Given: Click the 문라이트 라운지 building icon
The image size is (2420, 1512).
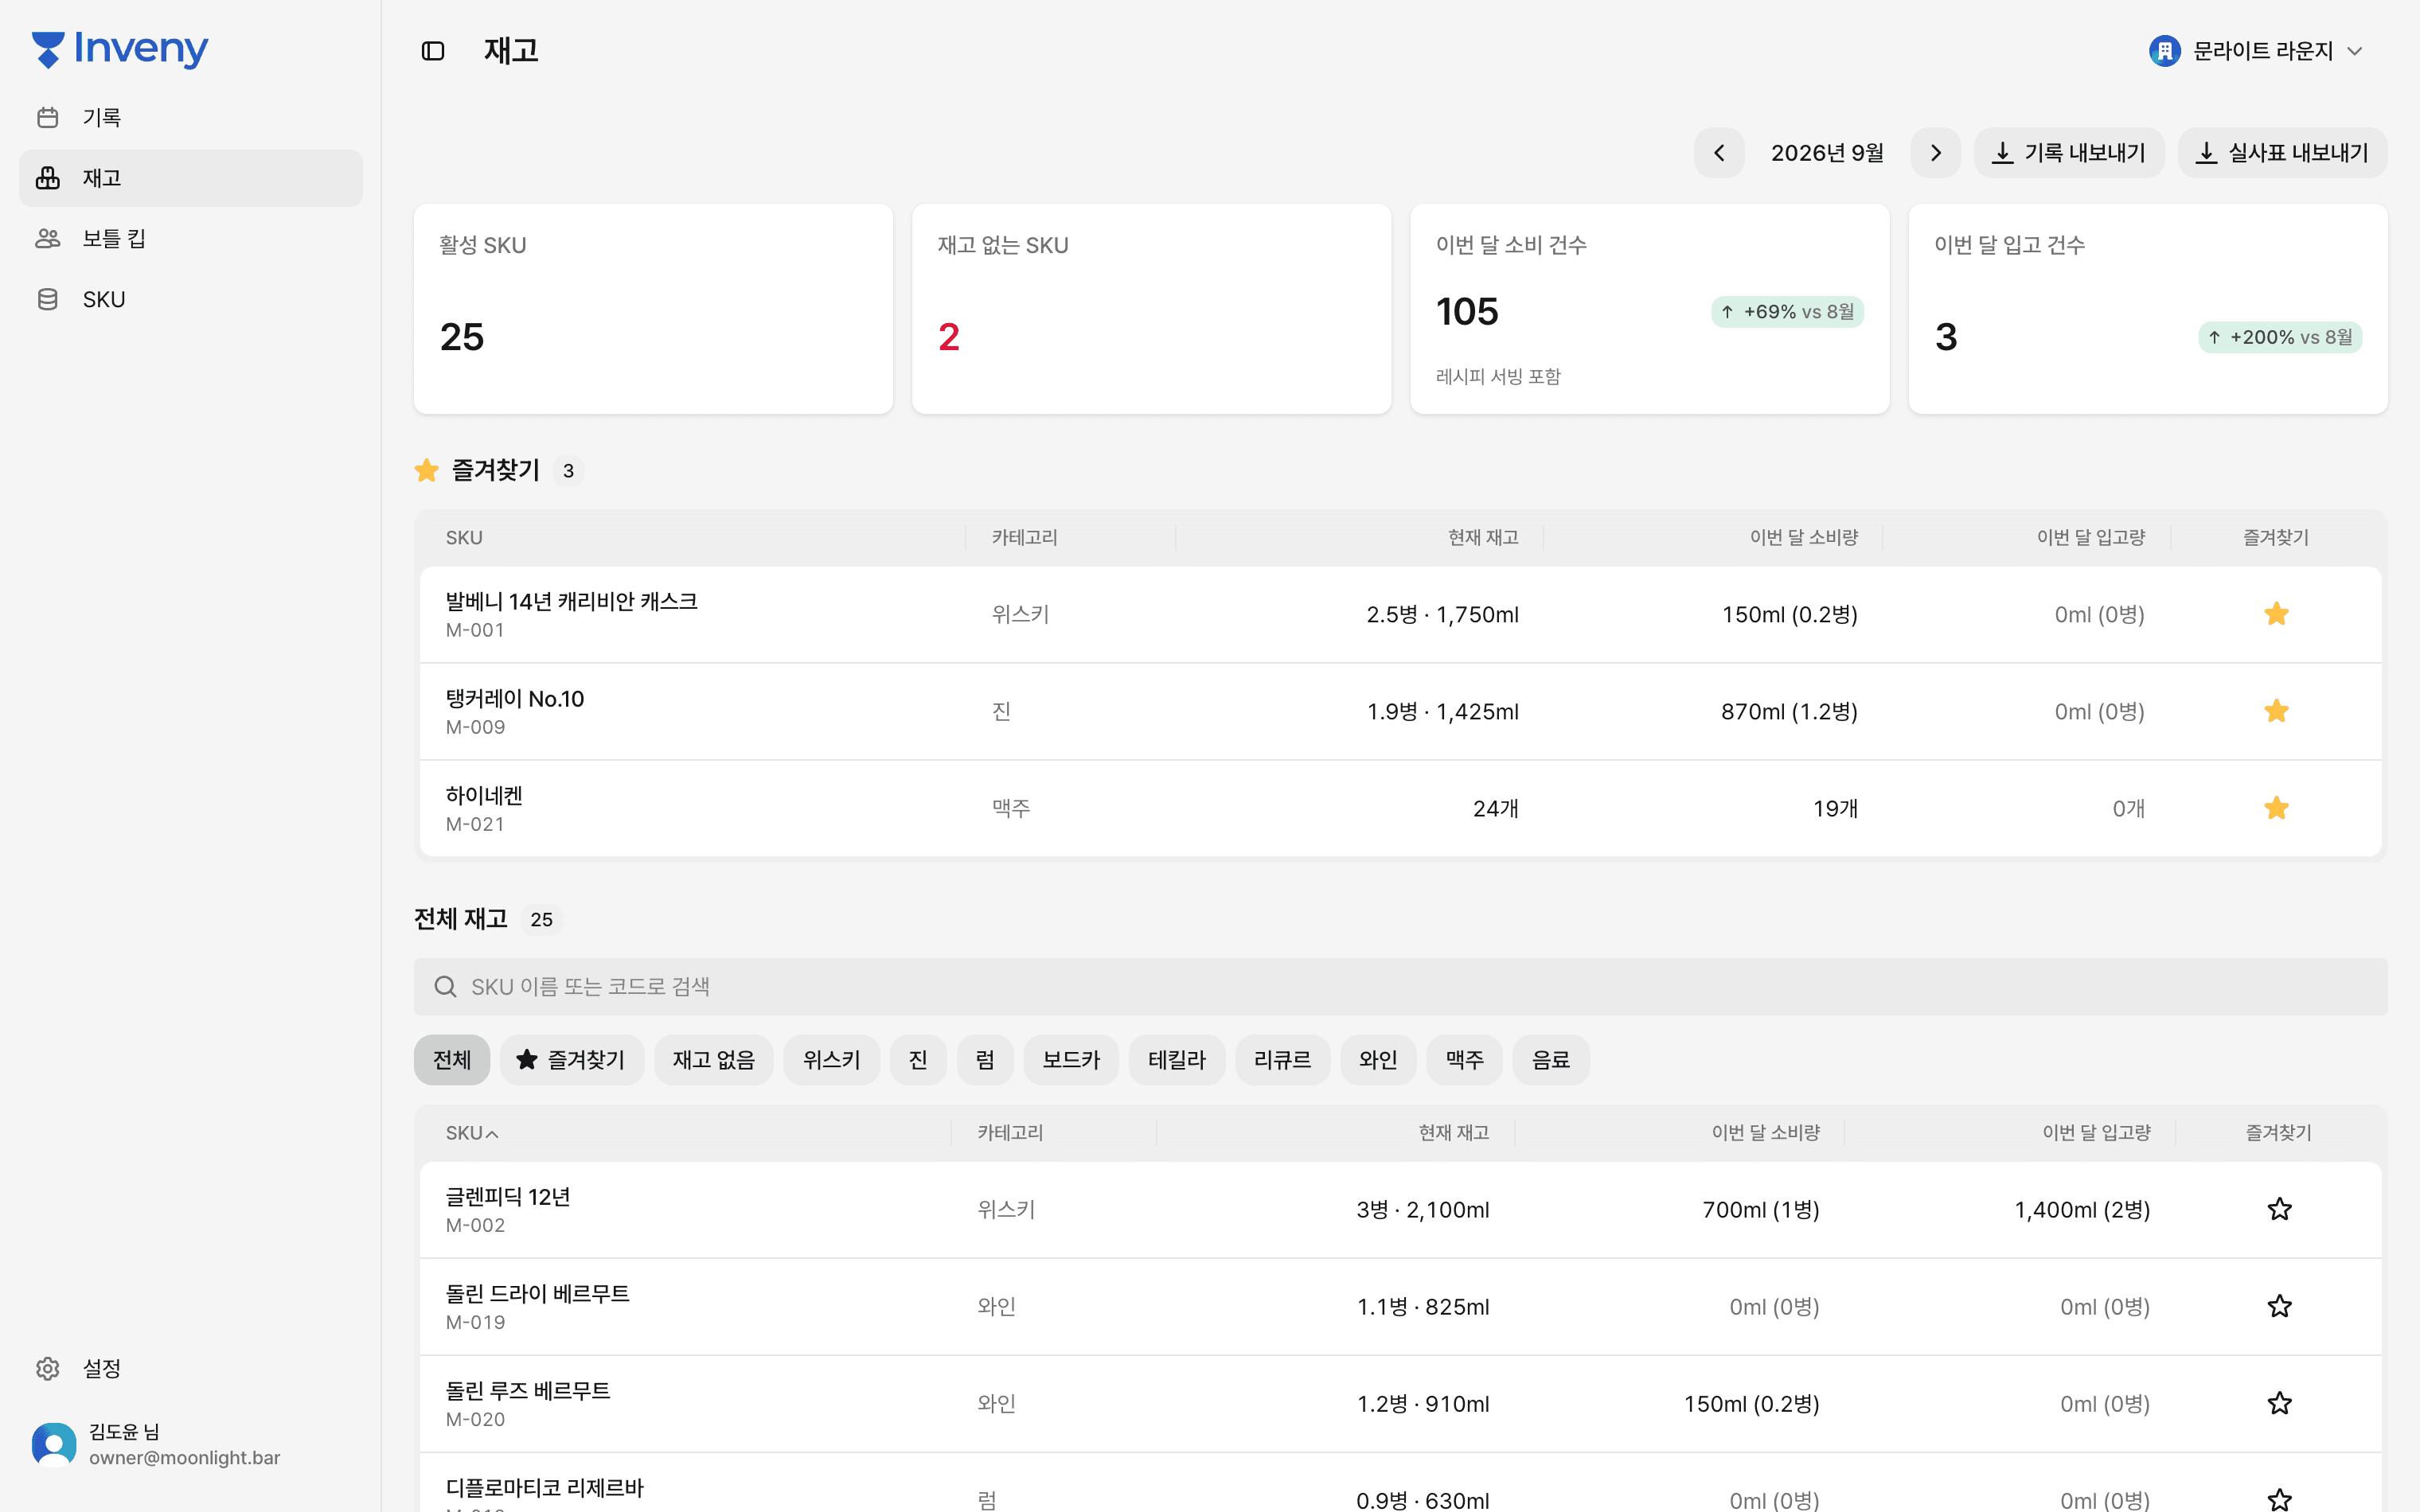Looking at the screenshot, I should [x=2165, y=51].
